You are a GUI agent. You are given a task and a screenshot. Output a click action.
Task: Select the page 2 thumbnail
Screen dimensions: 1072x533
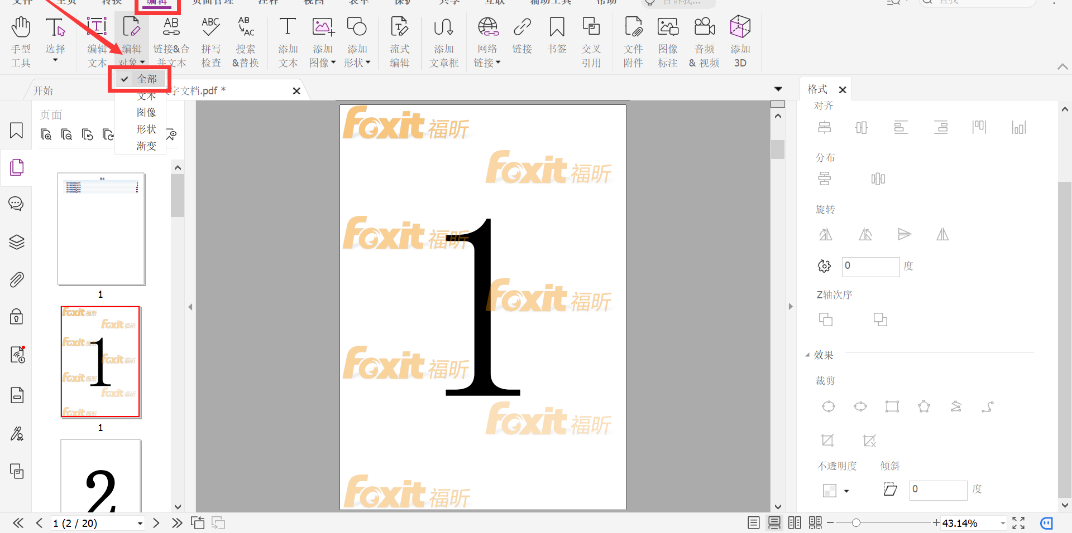[x=100, y=361]
